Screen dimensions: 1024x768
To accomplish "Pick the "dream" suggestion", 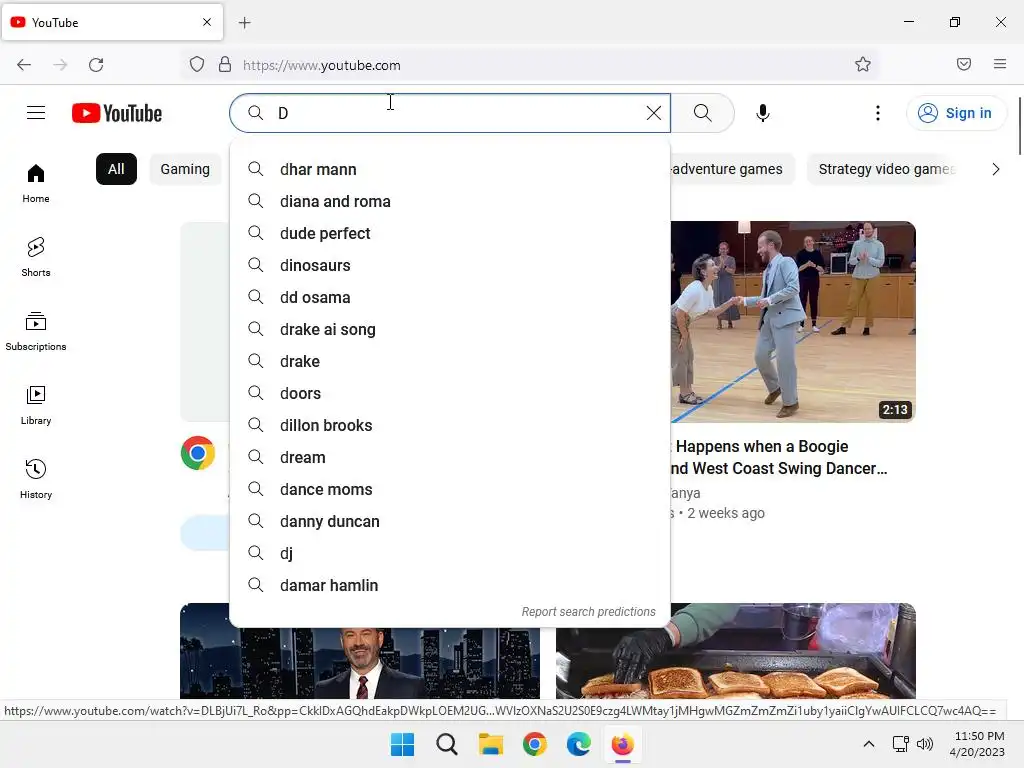I will tap(450, 457).
